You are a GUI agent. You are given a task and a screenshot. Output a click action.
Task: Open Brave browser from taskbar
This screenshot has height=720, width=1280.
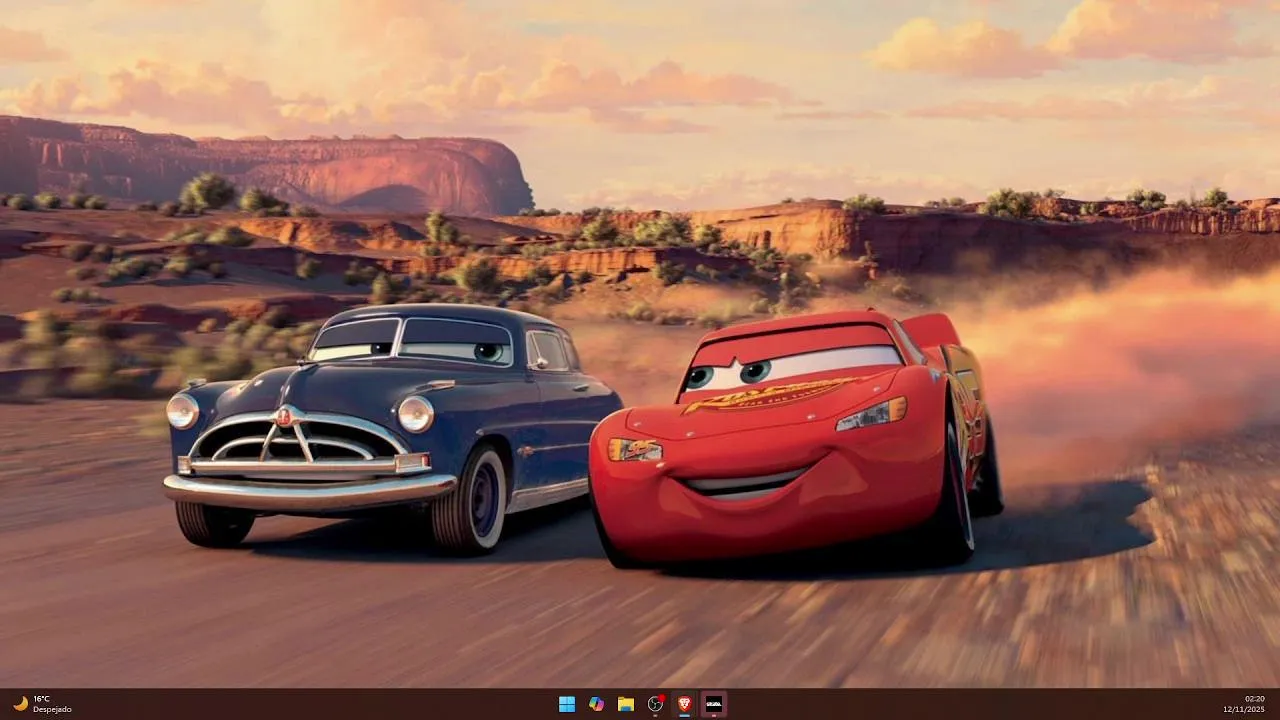[x=684, y=704]
